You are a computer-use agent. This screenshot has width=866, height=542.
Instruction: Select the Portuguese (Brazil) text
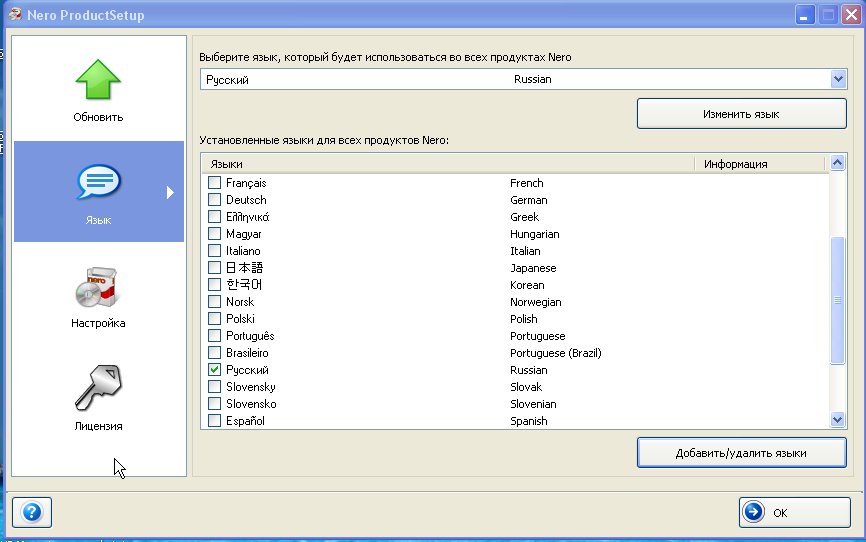(556, 353)
